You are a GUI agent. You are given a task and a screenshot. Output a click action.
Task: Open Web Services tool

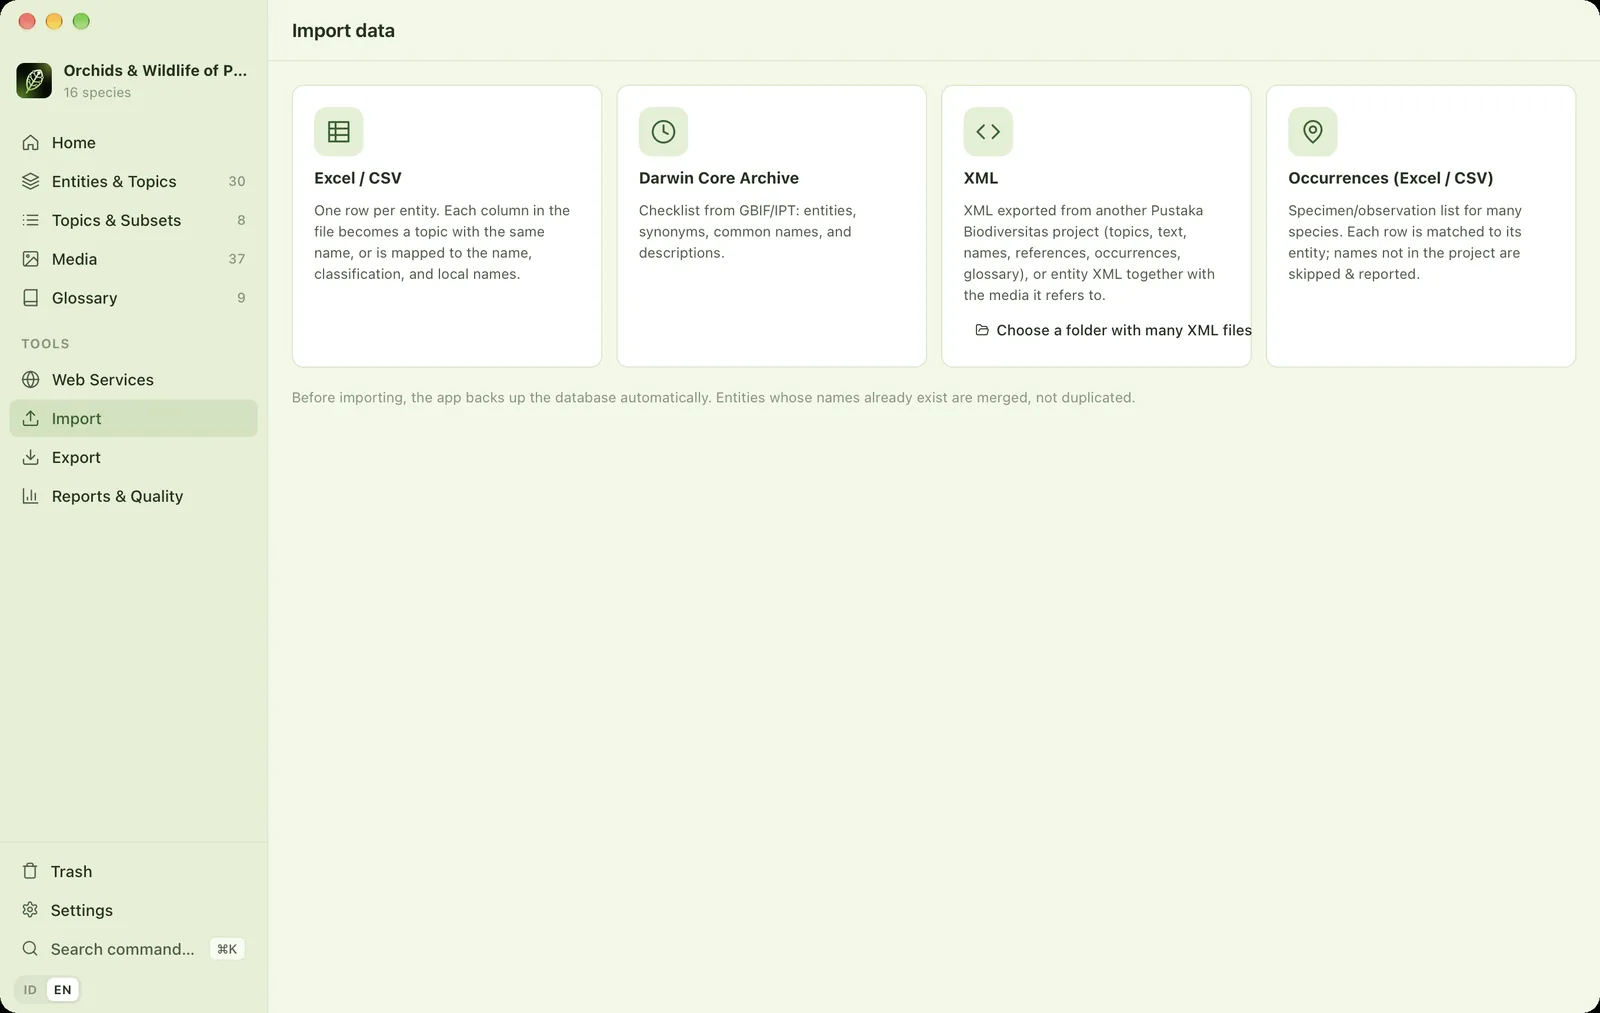pyautogui.click(x=133, y=380)
